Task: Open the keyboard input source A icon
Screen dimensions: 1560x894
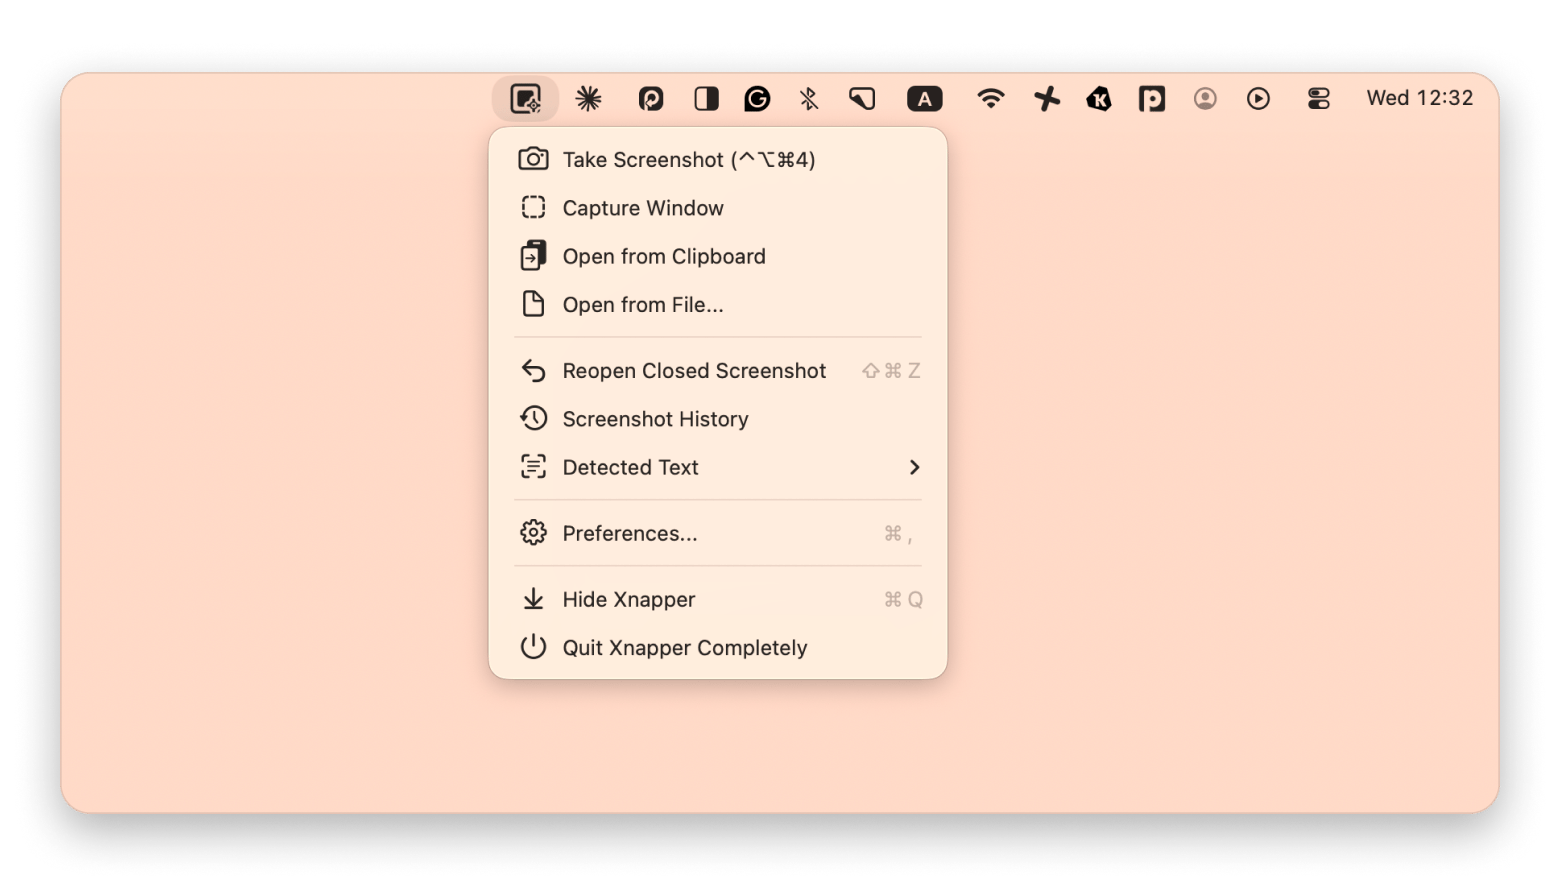Action: click(924, 98)
